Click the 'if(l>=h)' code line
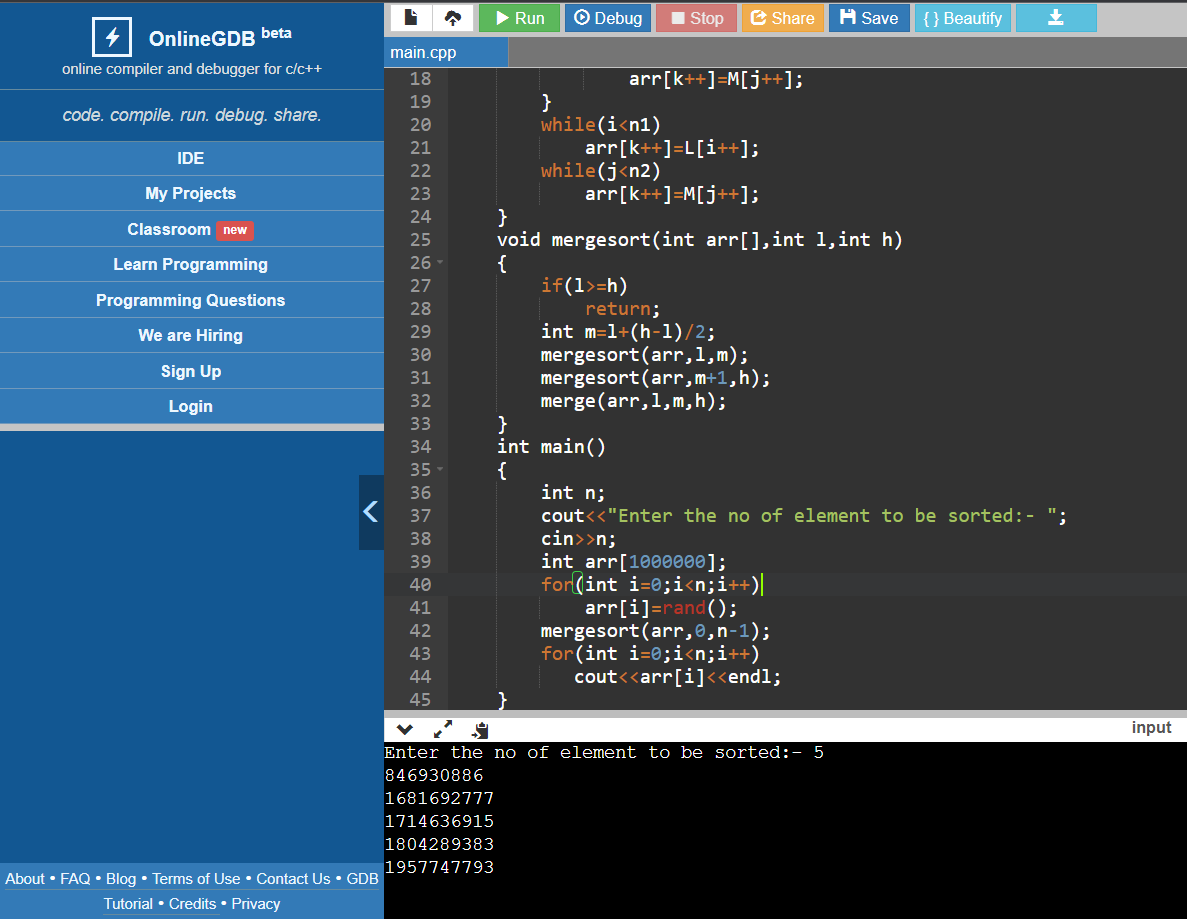1187x919 pixels. click(584, 285)
